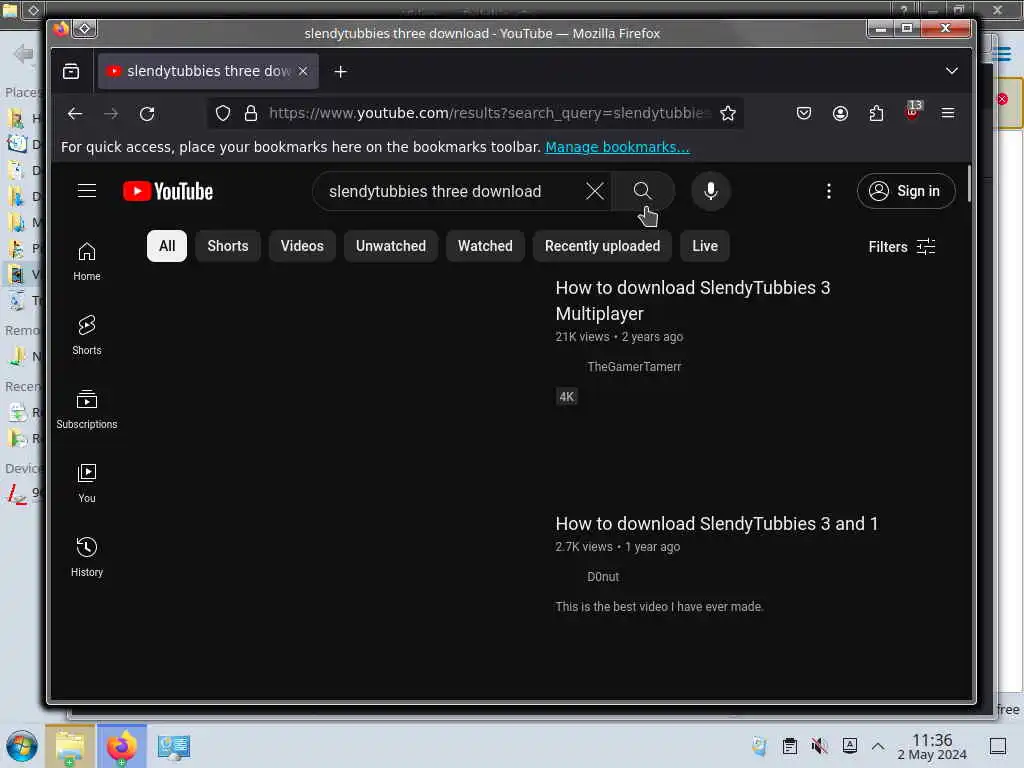1024x768 pixels.
Task: Open YouTube settings three-dot menu
Action: tap(829, 191)
